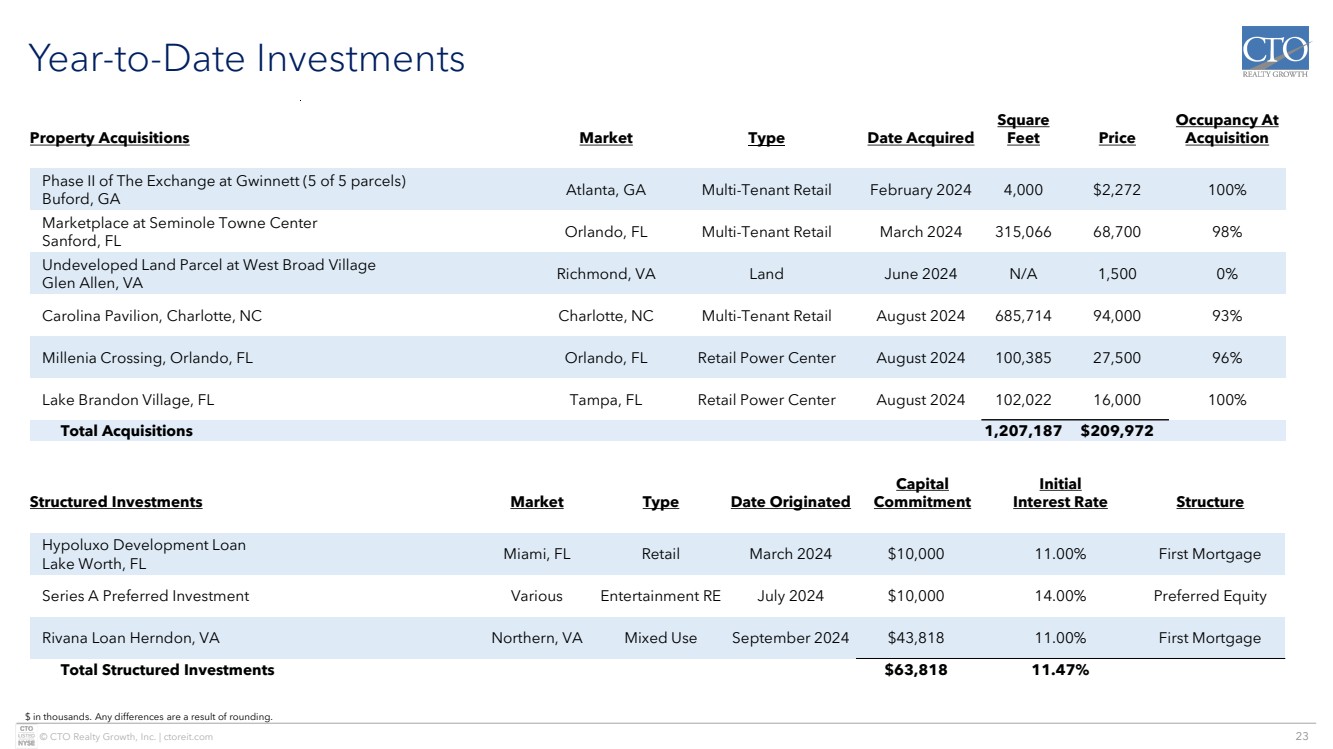
Task: Click 'Initial Interest Rate' column header
Action: (x=1060, y=493)
